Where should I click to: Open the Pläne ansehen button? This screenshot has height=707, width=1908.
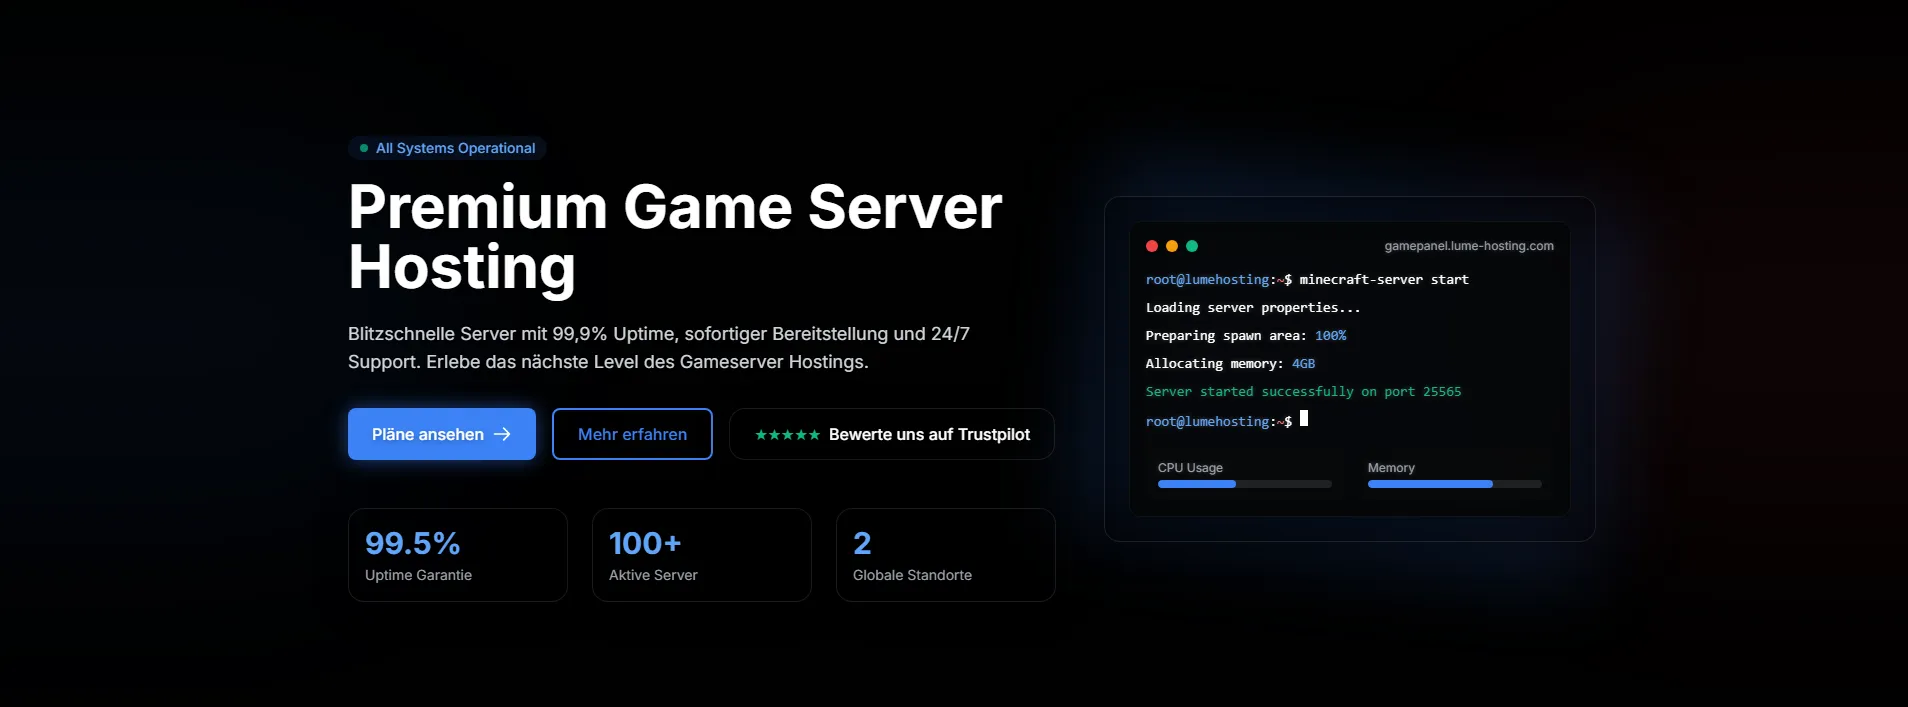[x=441, y=434]
